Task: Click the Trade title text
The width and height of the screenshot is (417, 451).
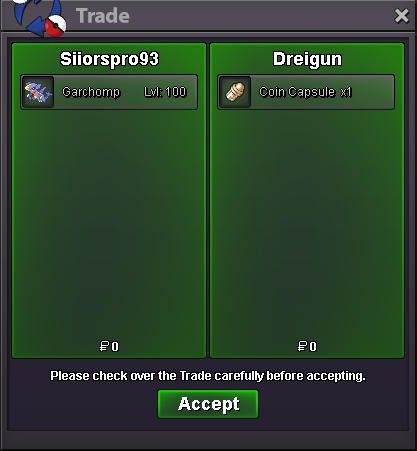Action: (x=103, y=16)
